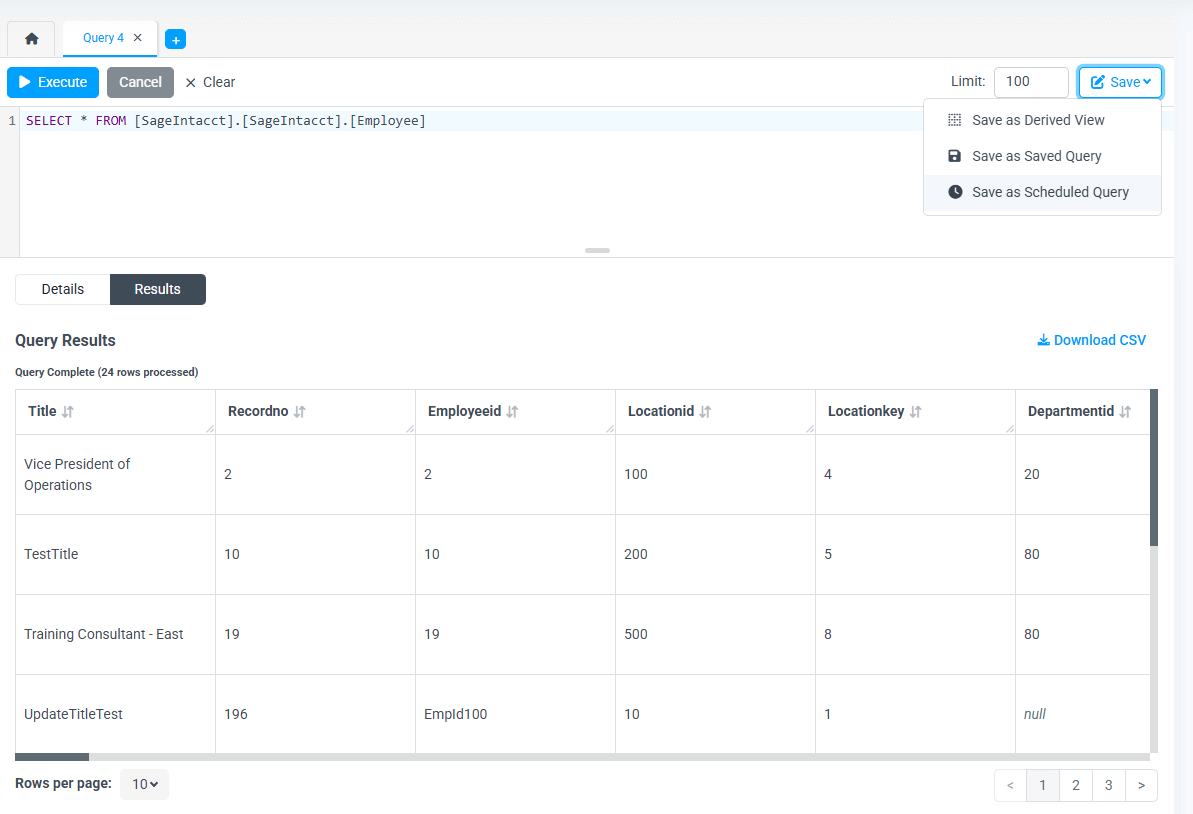This screenshot has height=814, width=1193.
Task: Select the Query 4 tab
Action: (102, 38)
